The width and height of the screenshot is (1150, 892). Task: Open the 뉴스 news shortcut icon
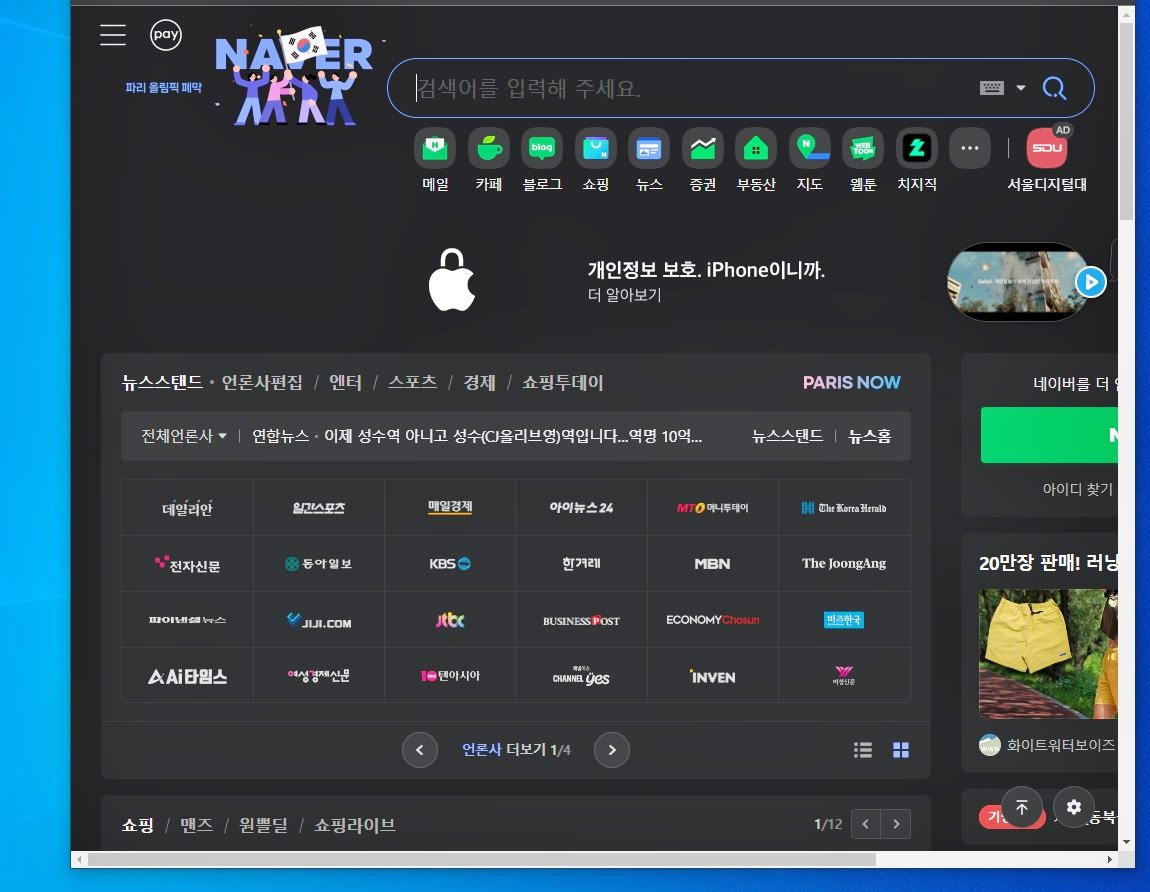pyautogui.click(x=649, y=148)
